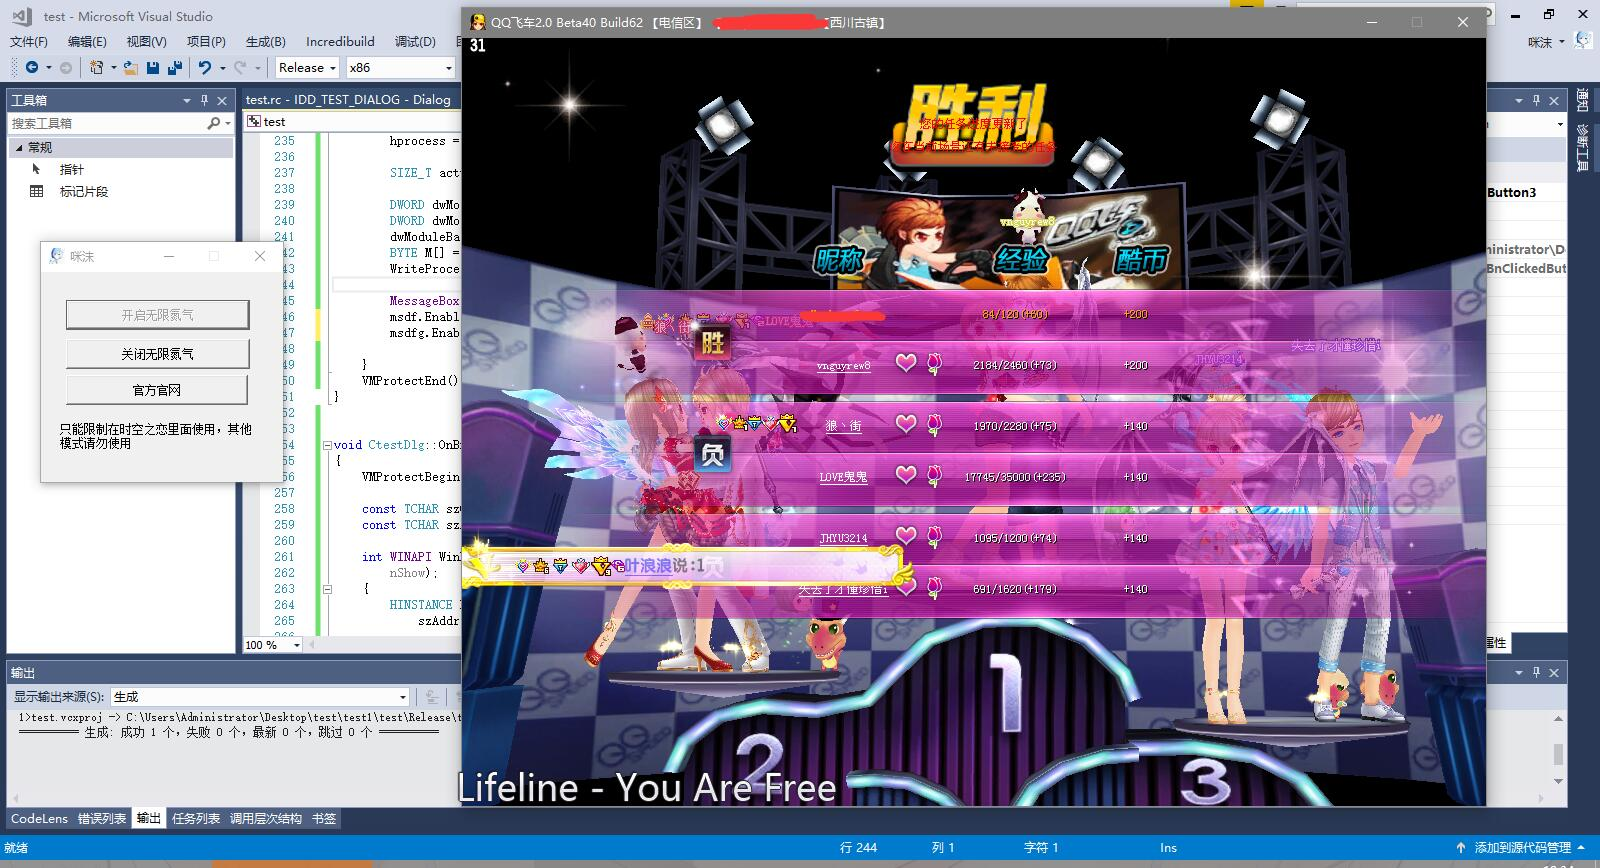Click the user avatar picture top right
The height and width of the screenshot is (868, 1600).
click(x=1583, y=41)
